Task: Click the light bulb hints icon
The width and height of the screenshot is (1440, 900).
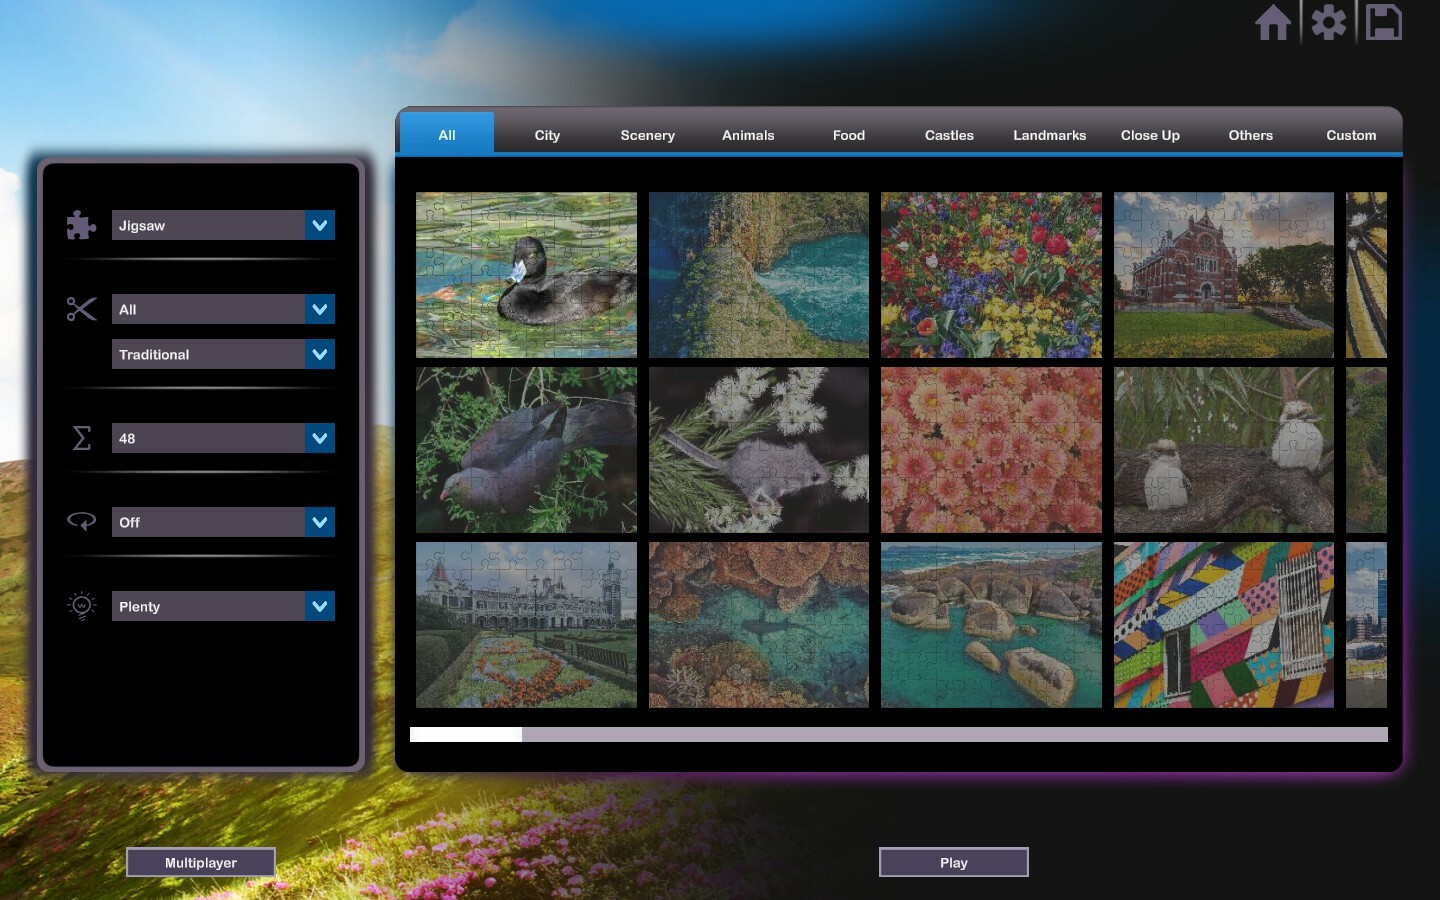Action: [81, 606]
